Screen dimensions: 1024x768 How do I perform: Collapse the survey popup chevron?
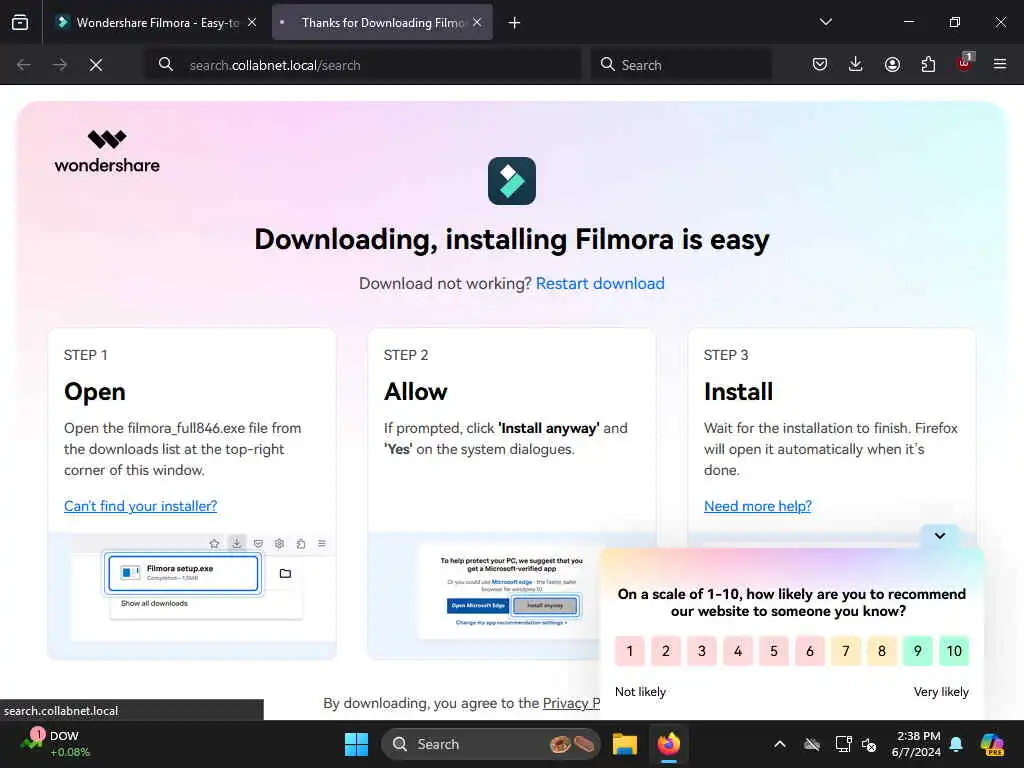point(940,536)
